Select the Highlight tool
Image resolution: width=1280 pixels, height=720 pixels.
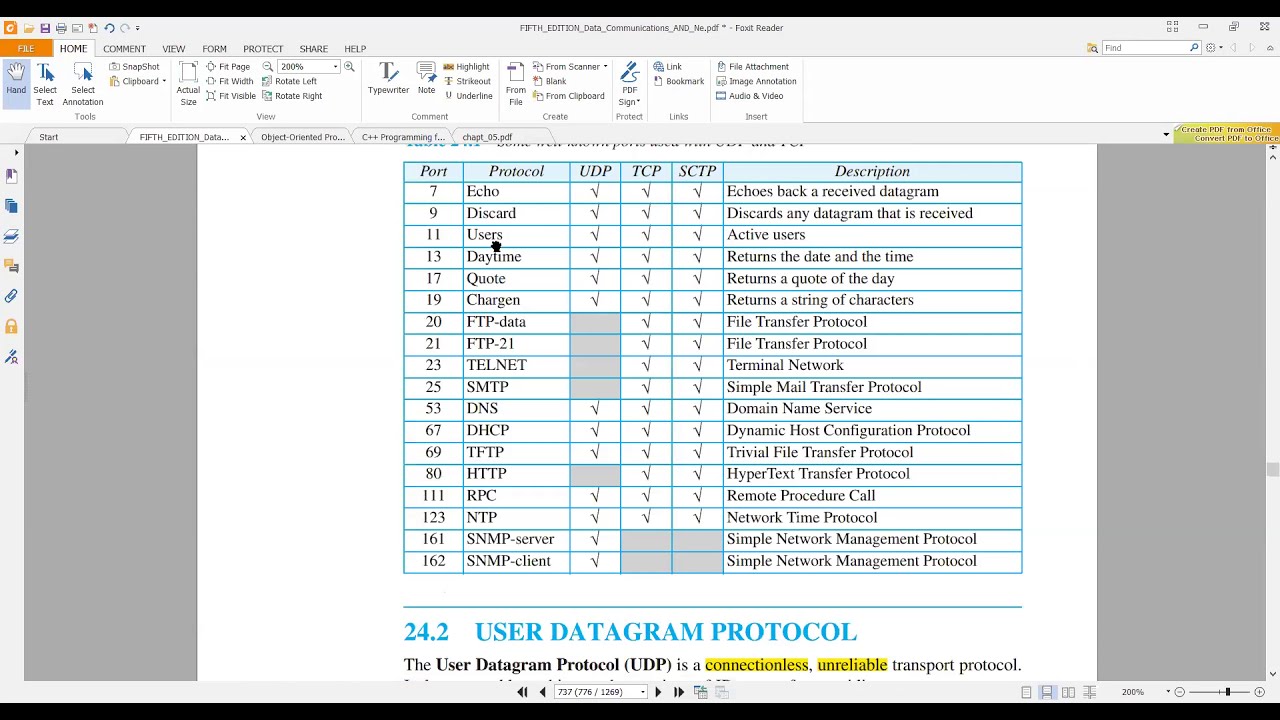[x=466, y=67]
